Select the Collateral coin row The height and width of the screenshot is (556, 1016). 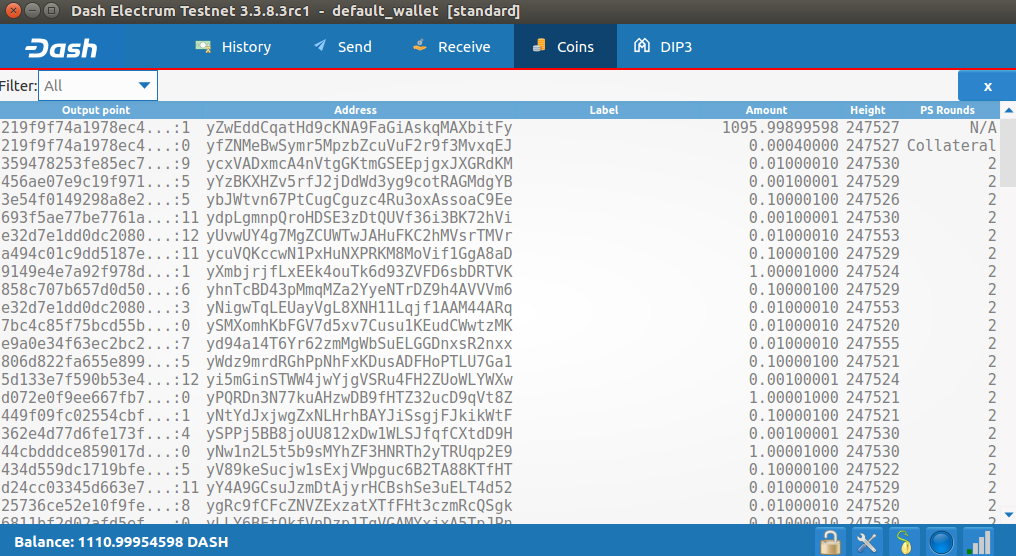click(499, 146)
